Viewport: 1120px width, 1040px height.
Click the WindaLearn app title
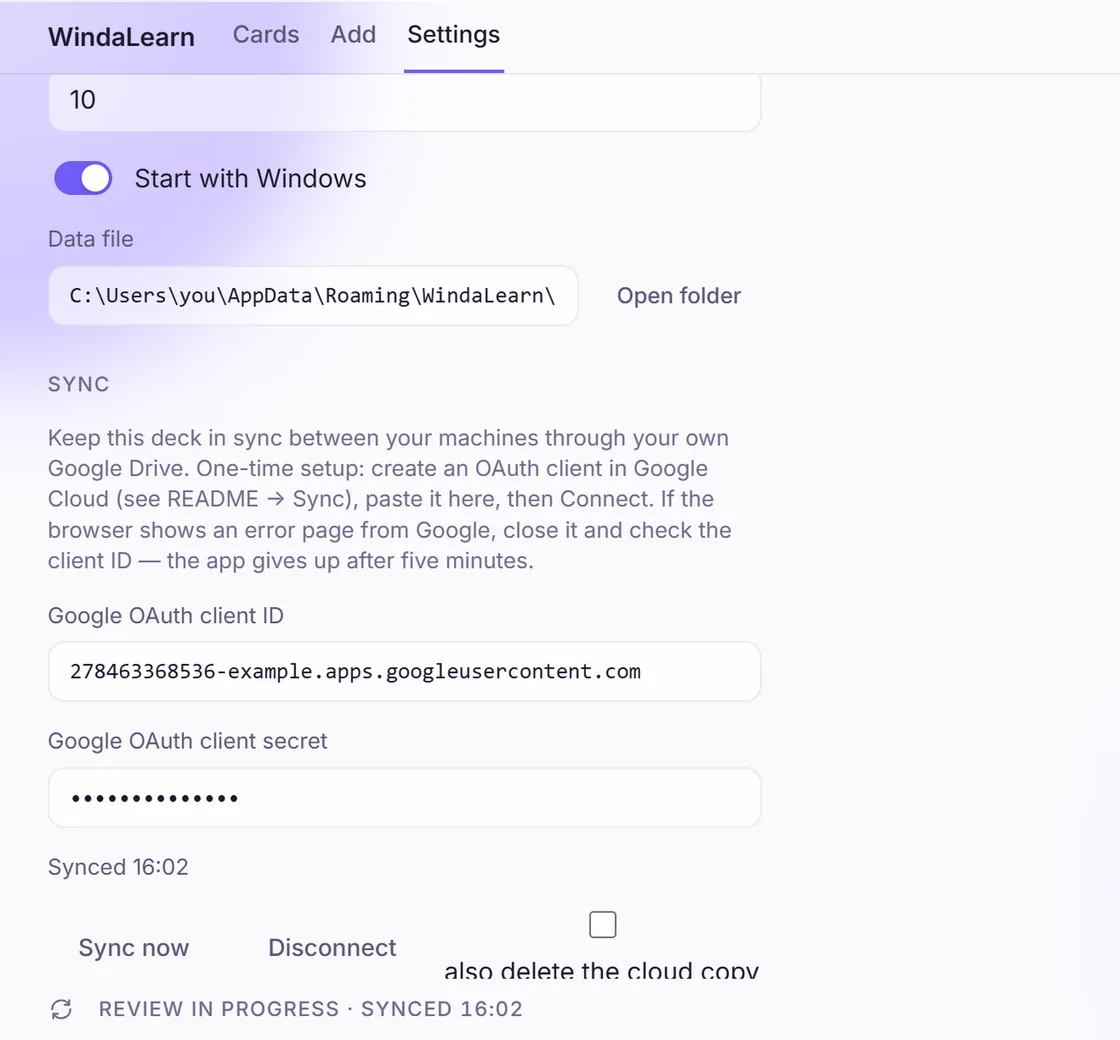click(x=121, y=37)
